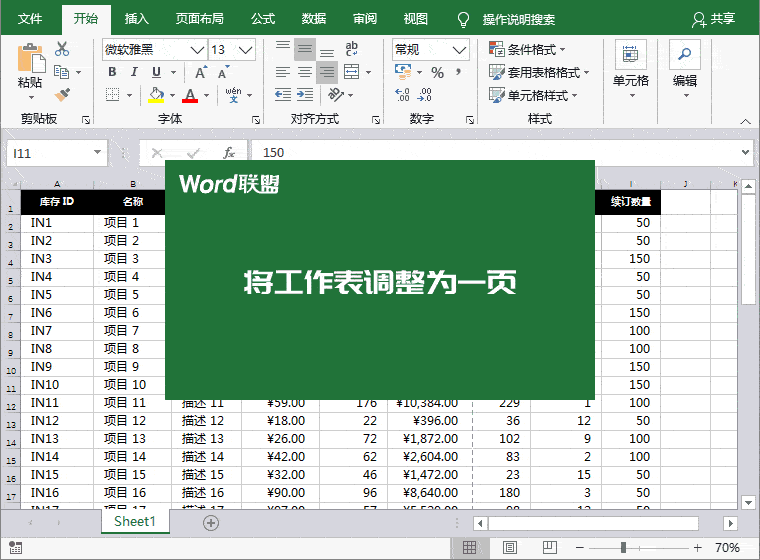Select the Format Painter brush
The height and width of the screenshot is (560, 760).
click(x=62, y=95)
